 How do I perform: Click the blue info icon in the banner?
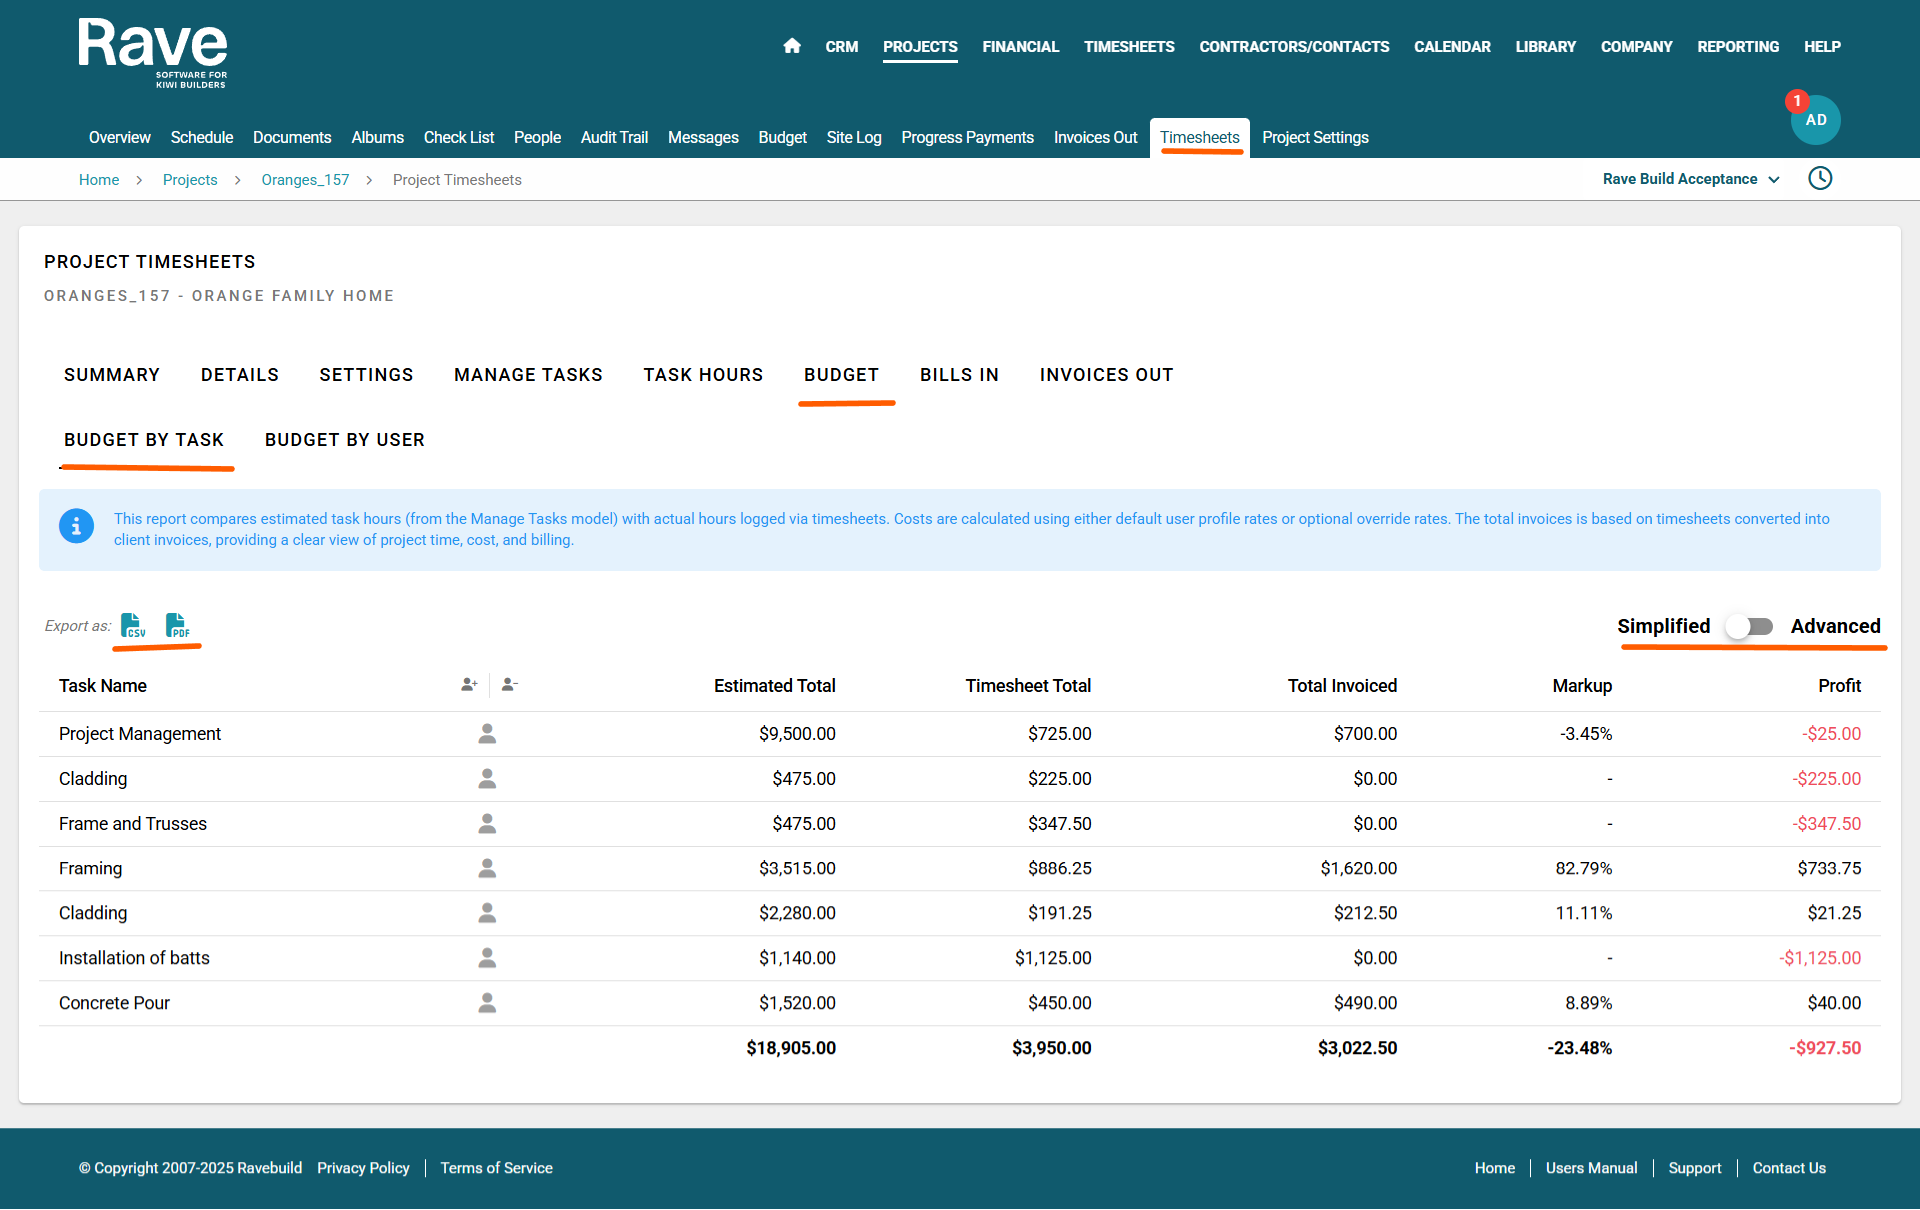pos(76,526)
